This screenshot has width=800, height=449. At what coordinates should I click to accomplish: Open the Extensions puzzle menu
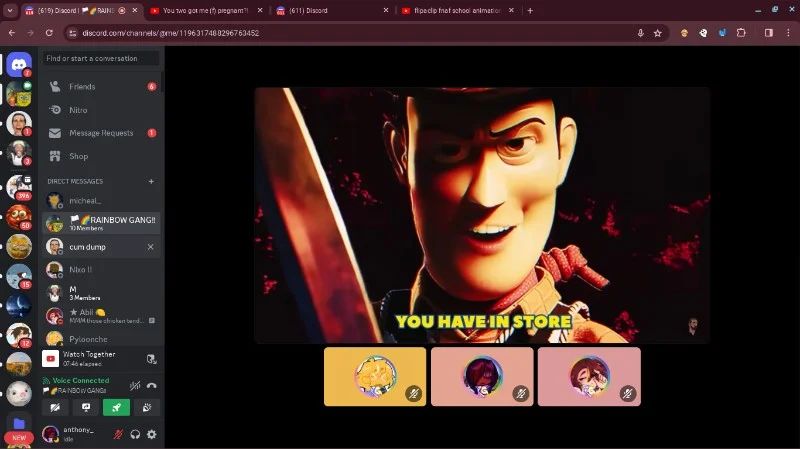(741, 33)
